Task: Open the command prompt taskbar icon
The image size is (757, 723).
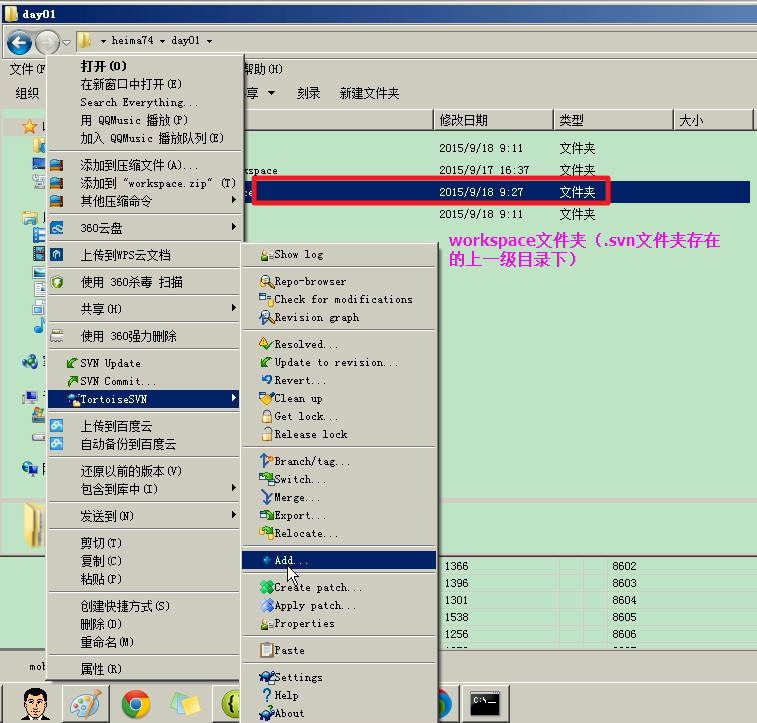Action: pyautogui.click(x=485, y=704)
